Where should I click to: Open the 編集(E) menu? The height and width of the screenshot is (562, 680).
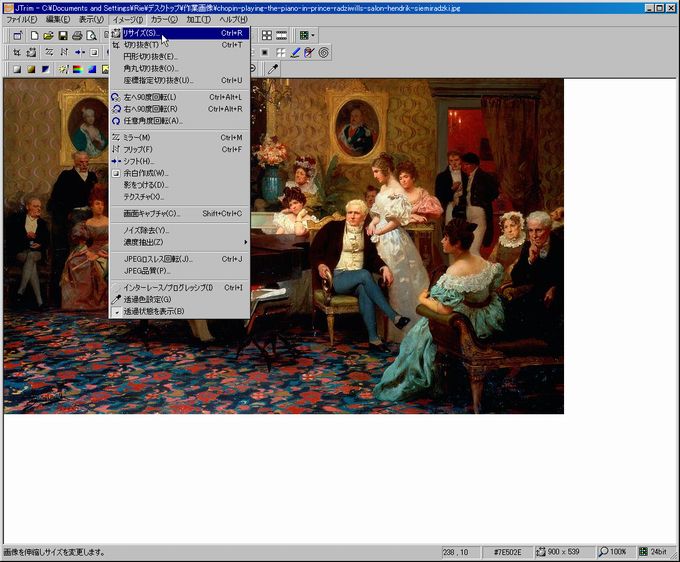point(58,20)
